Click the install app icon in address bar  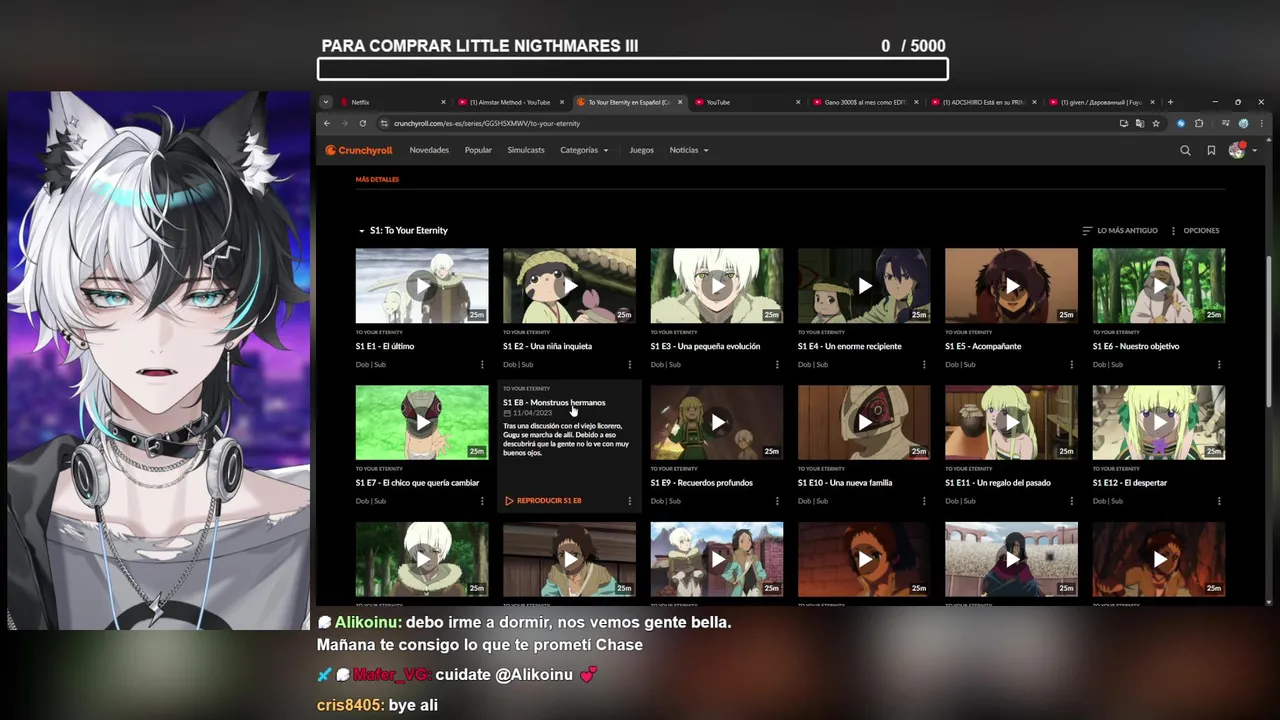pos(1124,123)
